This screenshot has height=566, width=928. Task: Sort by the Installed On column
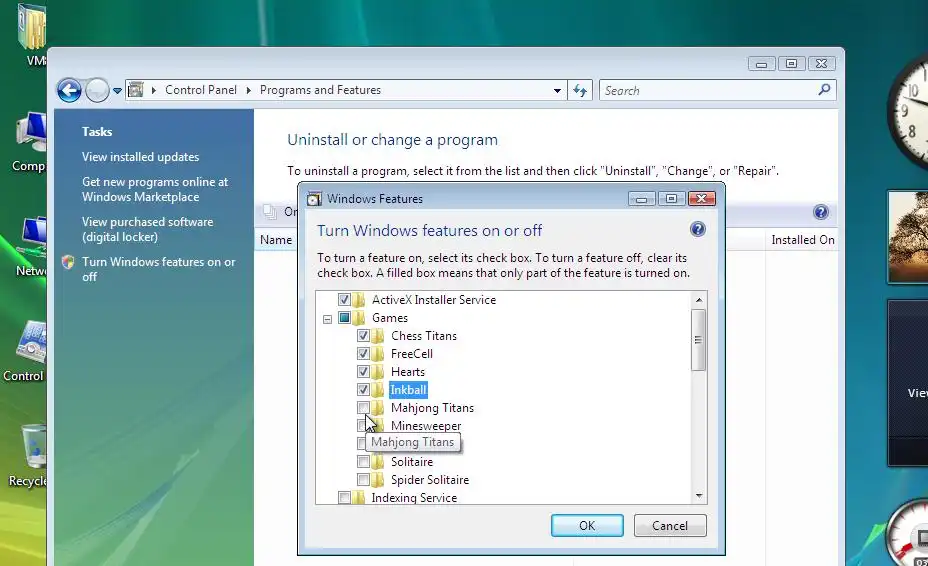click(803, 240)
